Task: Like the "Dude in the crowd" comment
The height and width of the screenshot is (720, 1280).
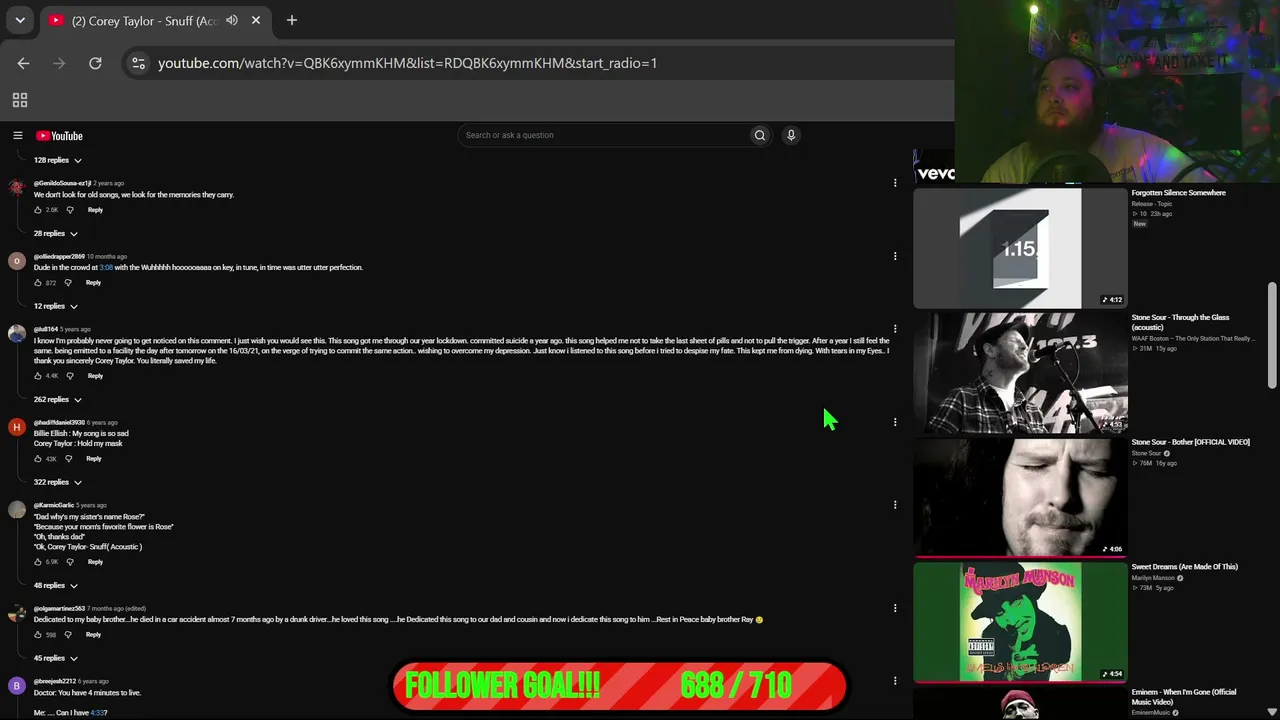Action: point(38,283)
